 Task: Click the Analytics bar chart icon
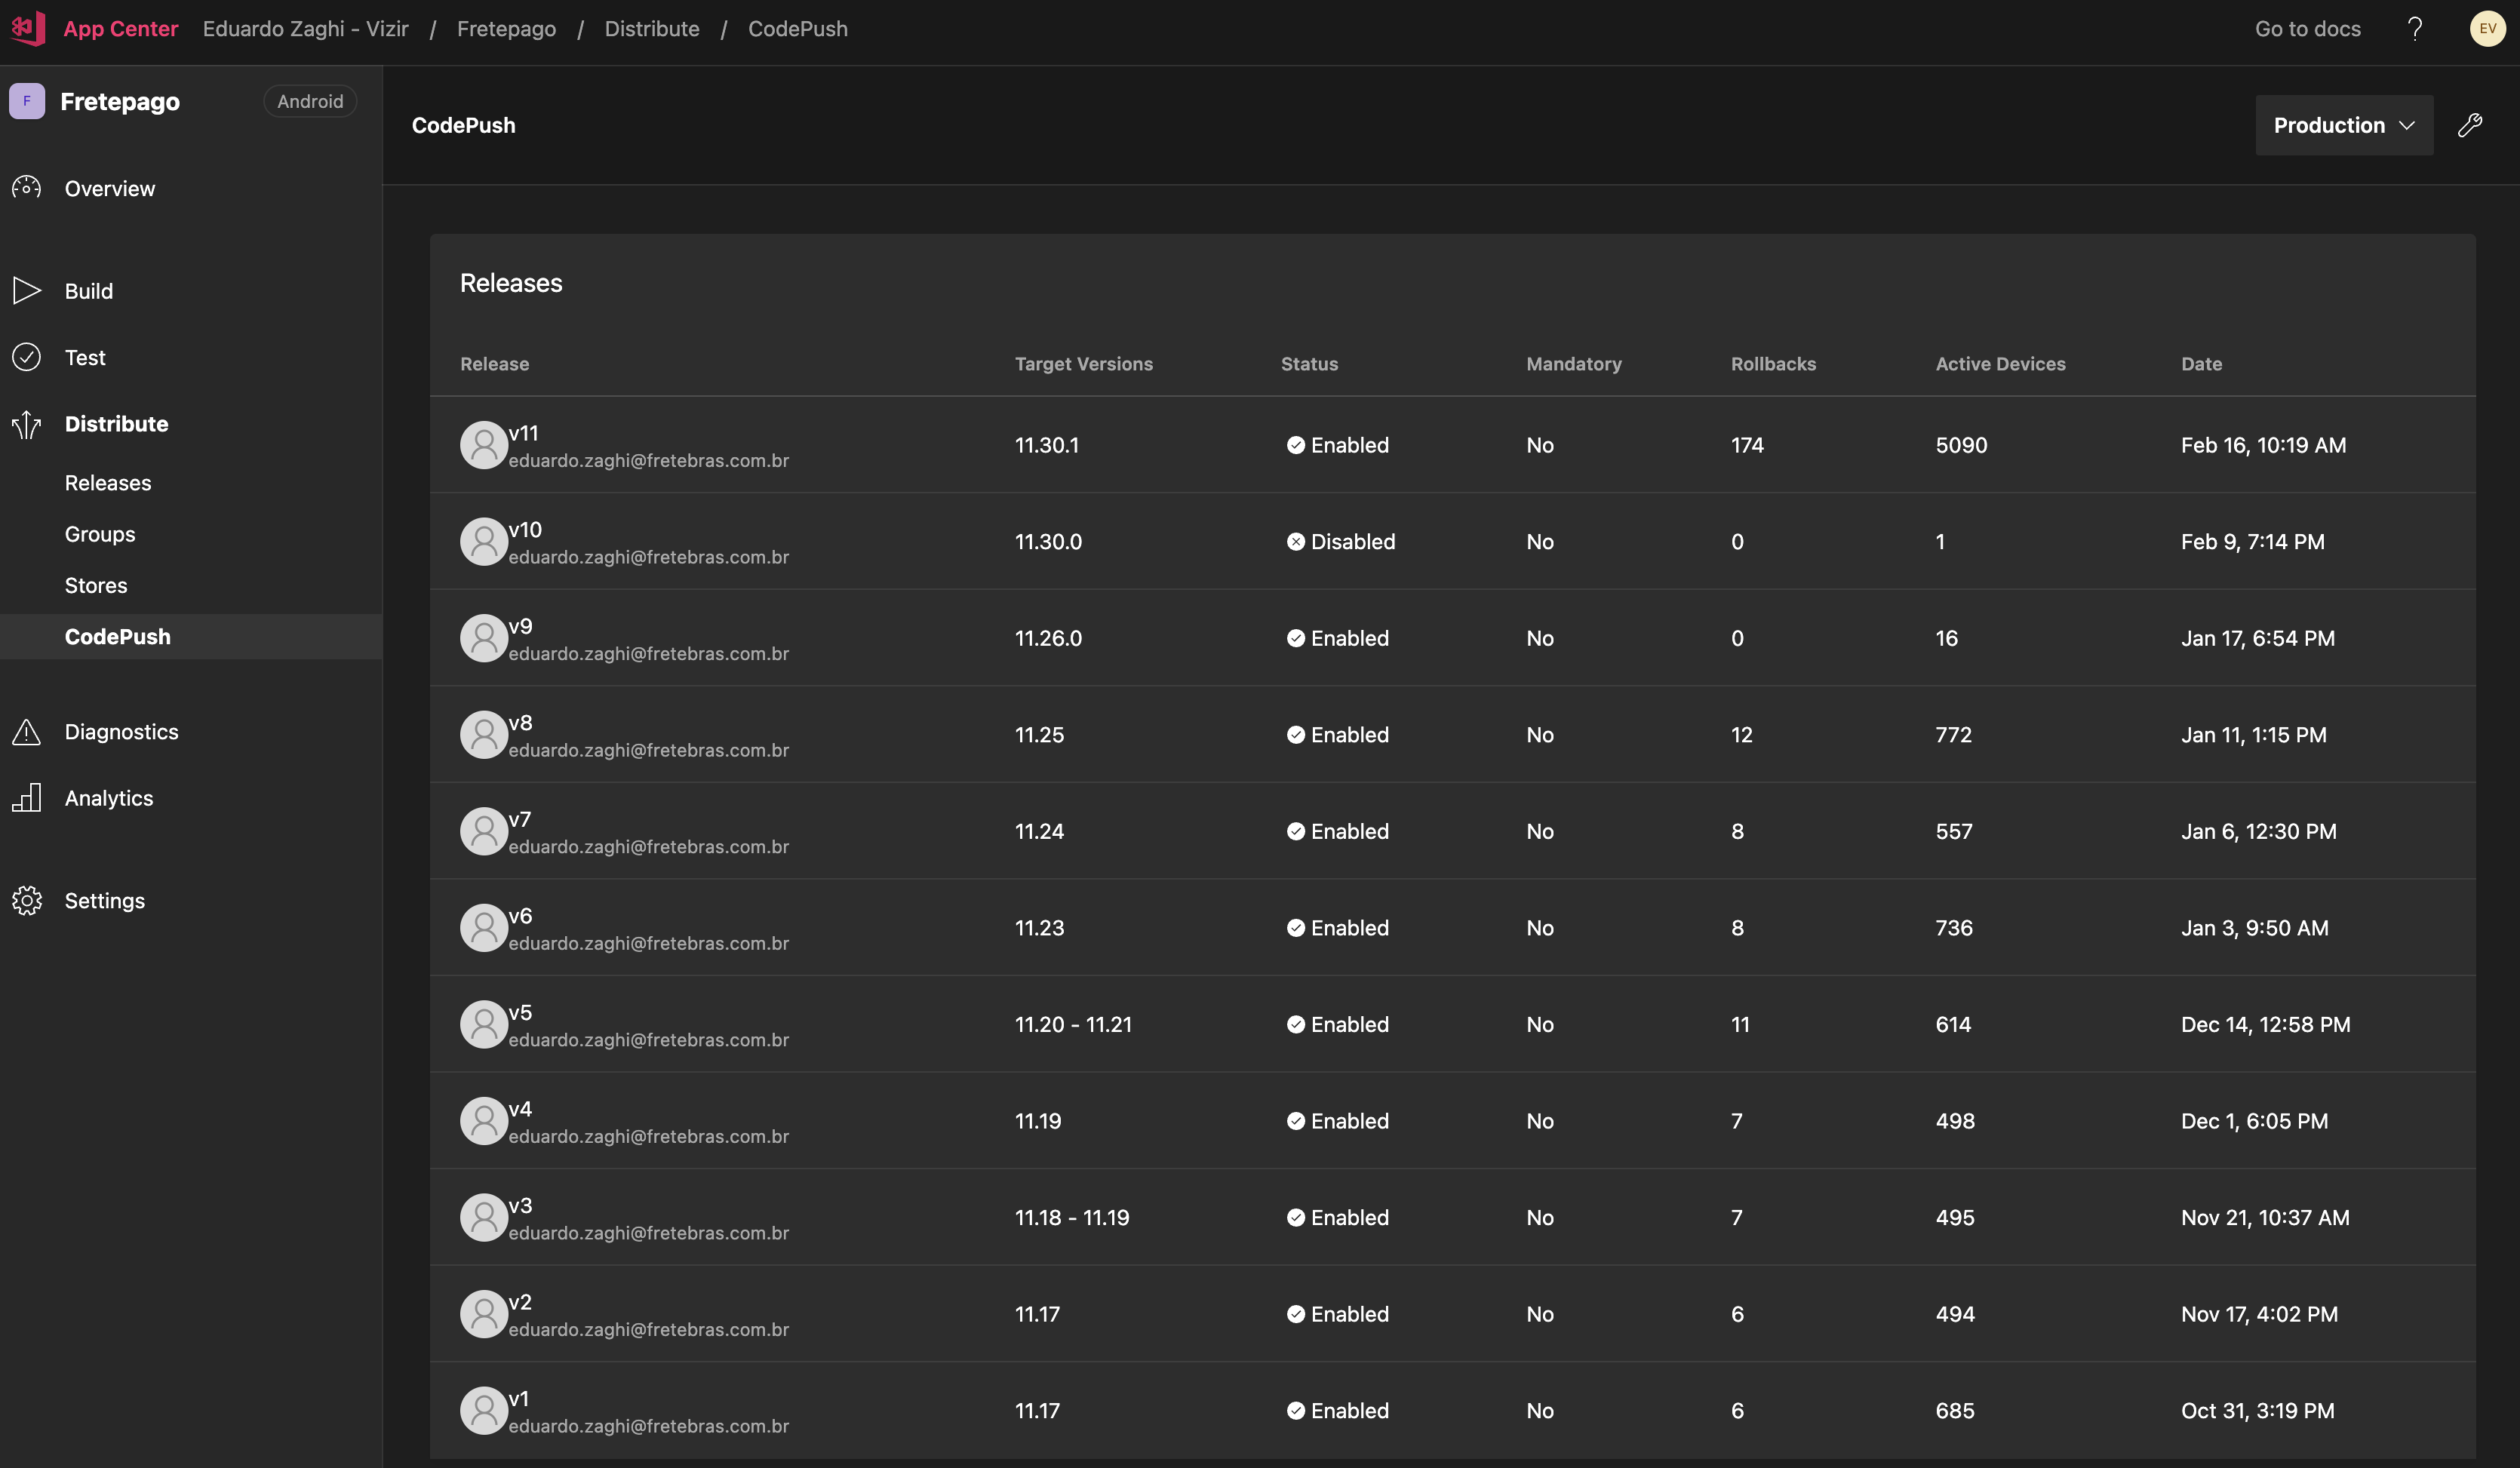(27, 798)
